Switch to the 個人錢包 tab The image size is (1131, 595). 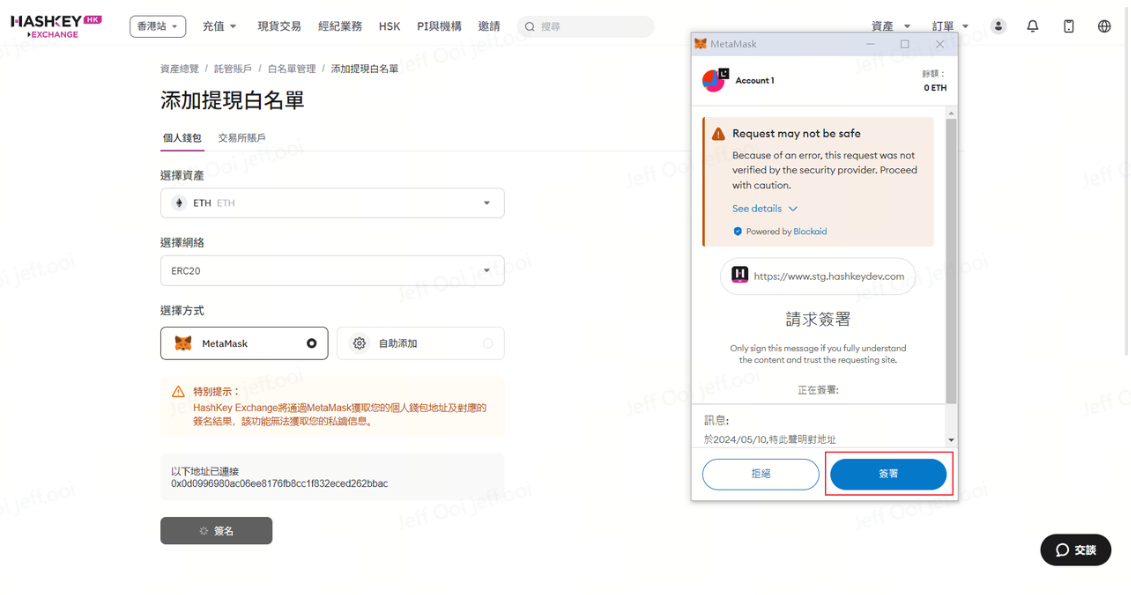(182, 138)
